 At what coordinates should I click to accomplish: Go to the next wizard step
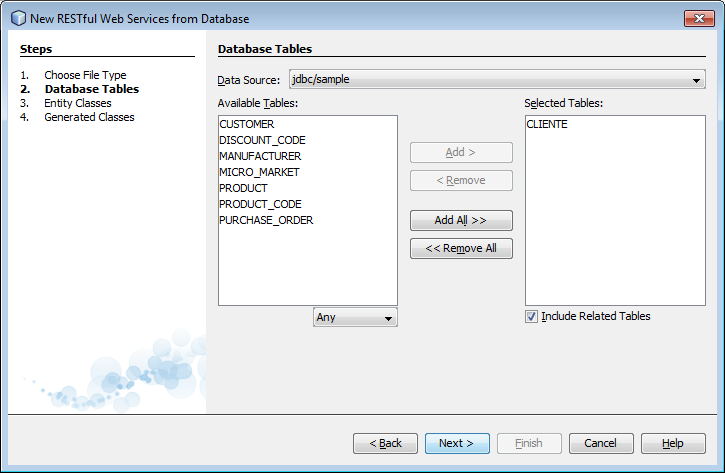[x=457, y=443]
